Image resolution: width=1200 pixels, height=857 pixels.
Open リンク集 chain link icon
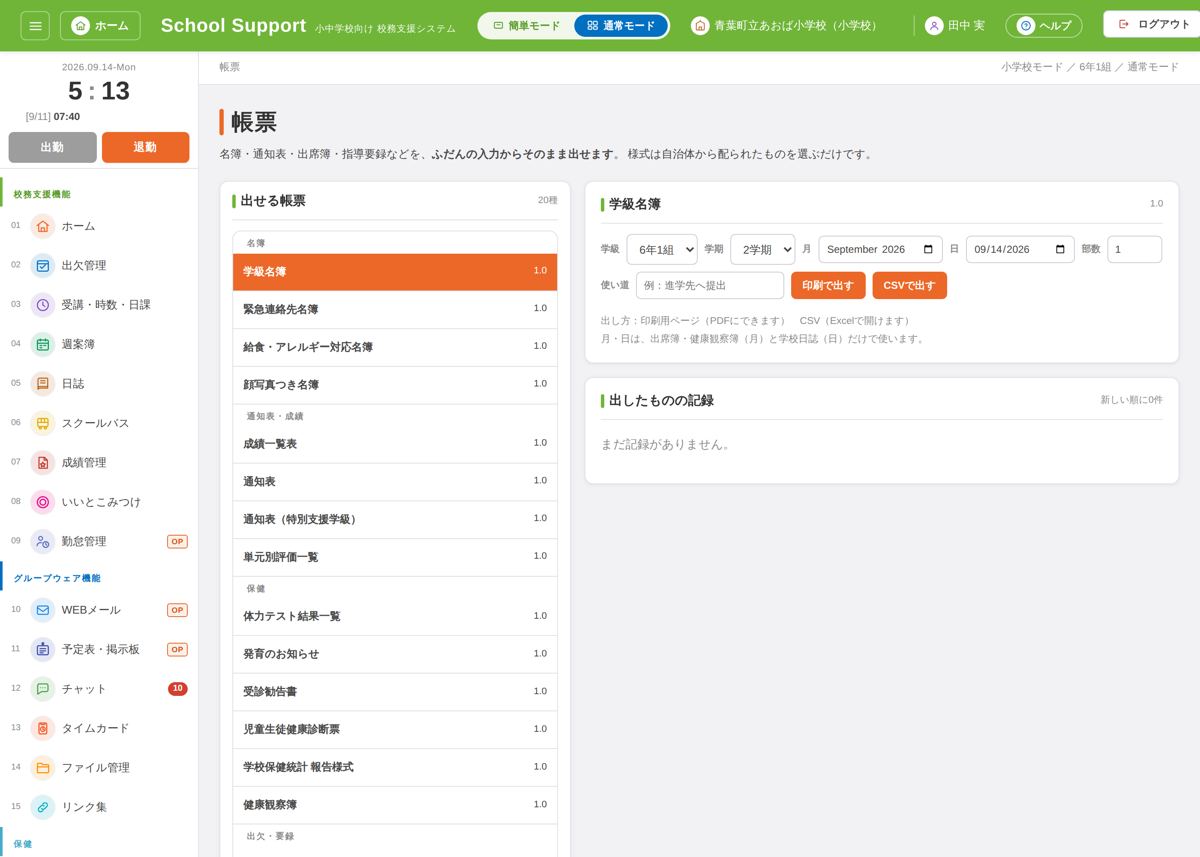[42, 807]
